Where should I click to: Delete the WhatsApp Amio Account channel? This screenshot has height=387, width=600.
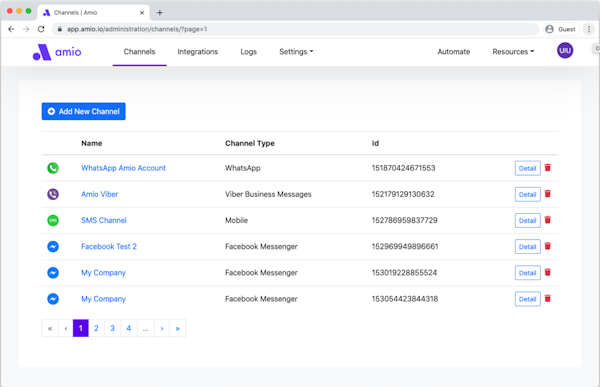coord(548,168)
